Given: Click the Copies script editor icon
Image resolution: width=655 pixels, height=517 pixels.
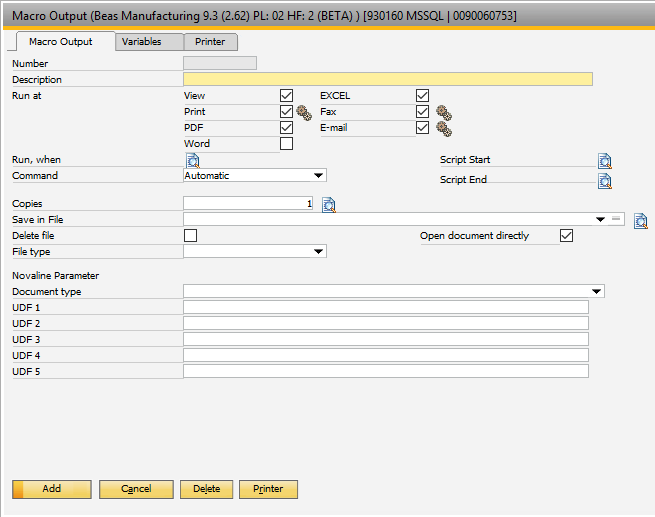Looking at the screenshot, I should tap(328, 205).
